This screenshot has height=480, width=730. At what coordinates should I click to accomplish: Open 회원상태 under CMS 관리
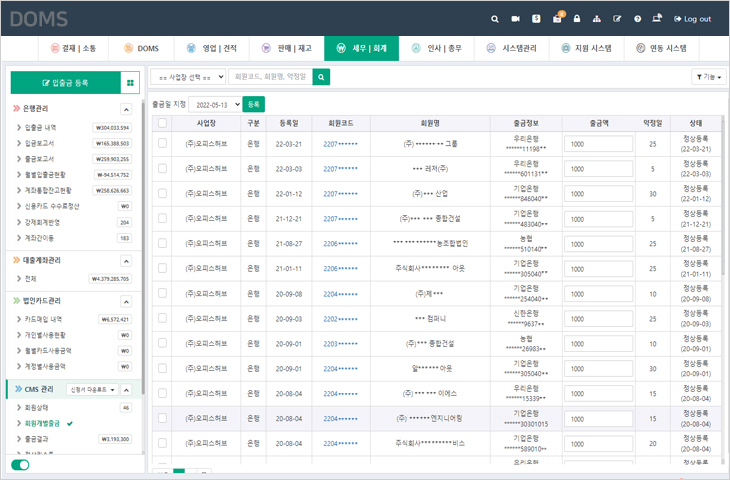(36, 408)
